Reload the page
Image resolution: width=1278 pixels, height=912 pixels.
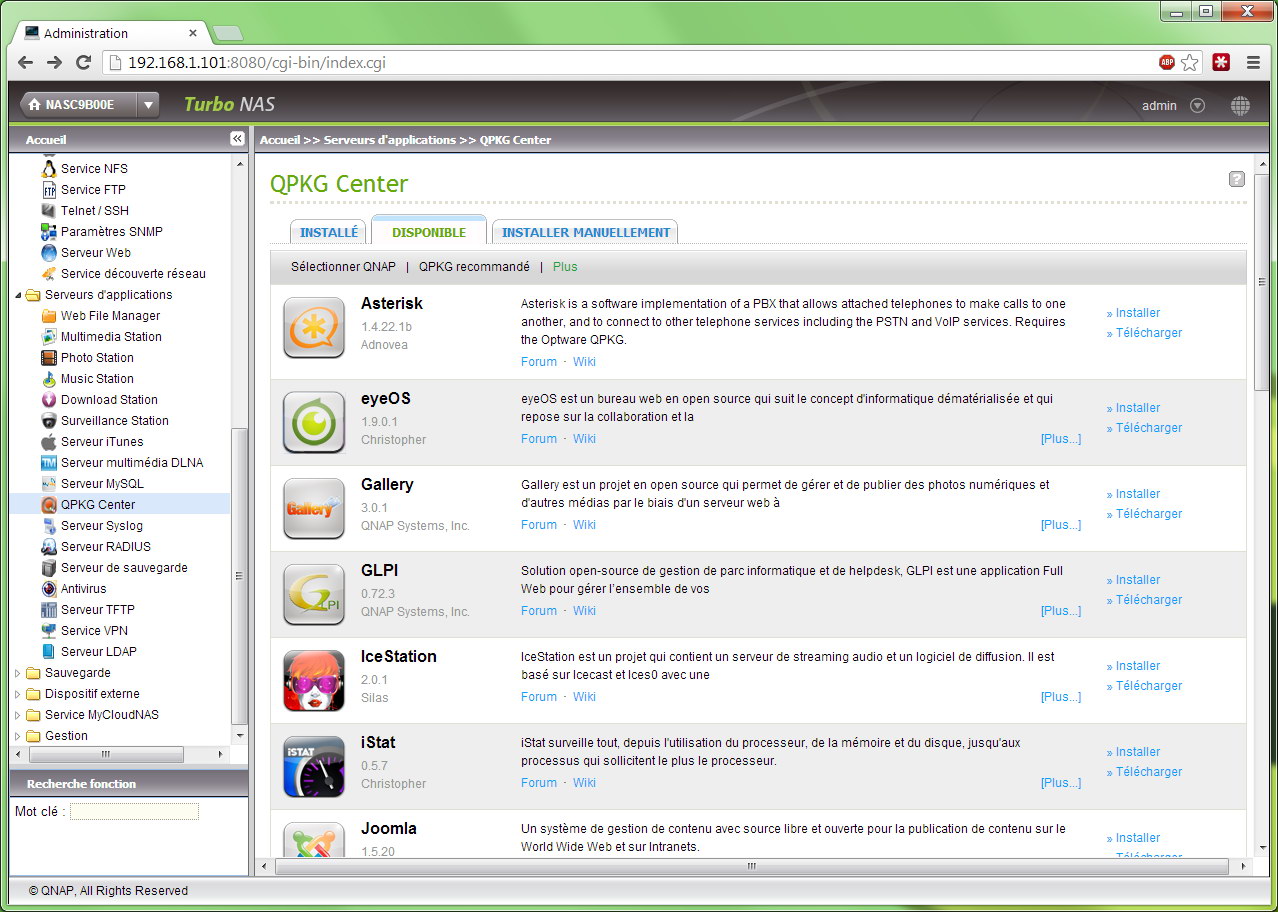[84, 62]
